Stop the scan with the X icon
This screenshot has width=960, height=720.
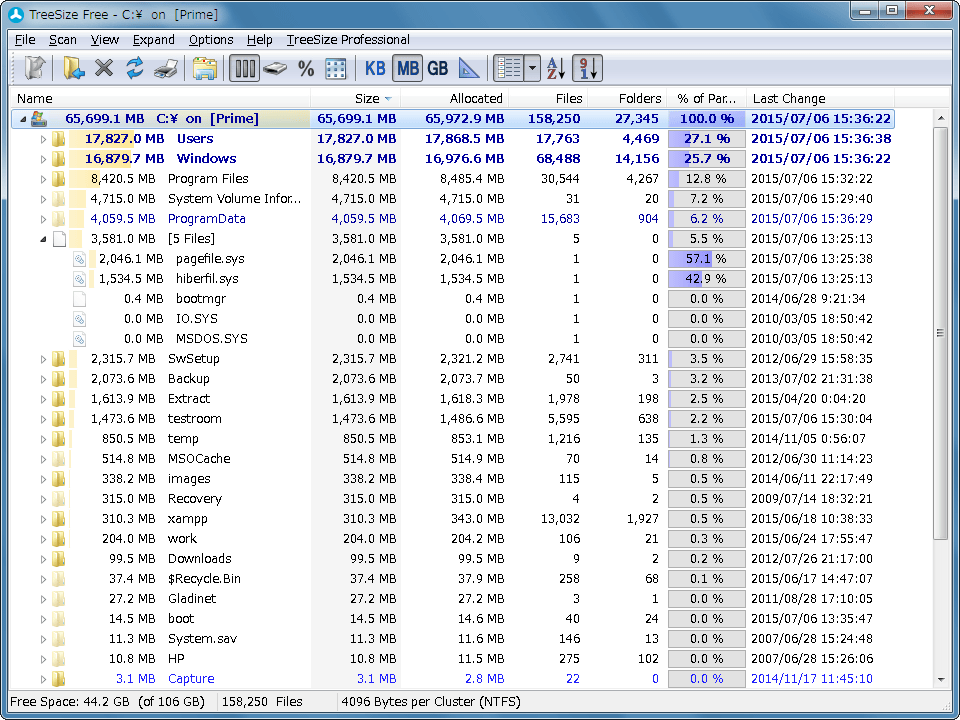point(104,68)
